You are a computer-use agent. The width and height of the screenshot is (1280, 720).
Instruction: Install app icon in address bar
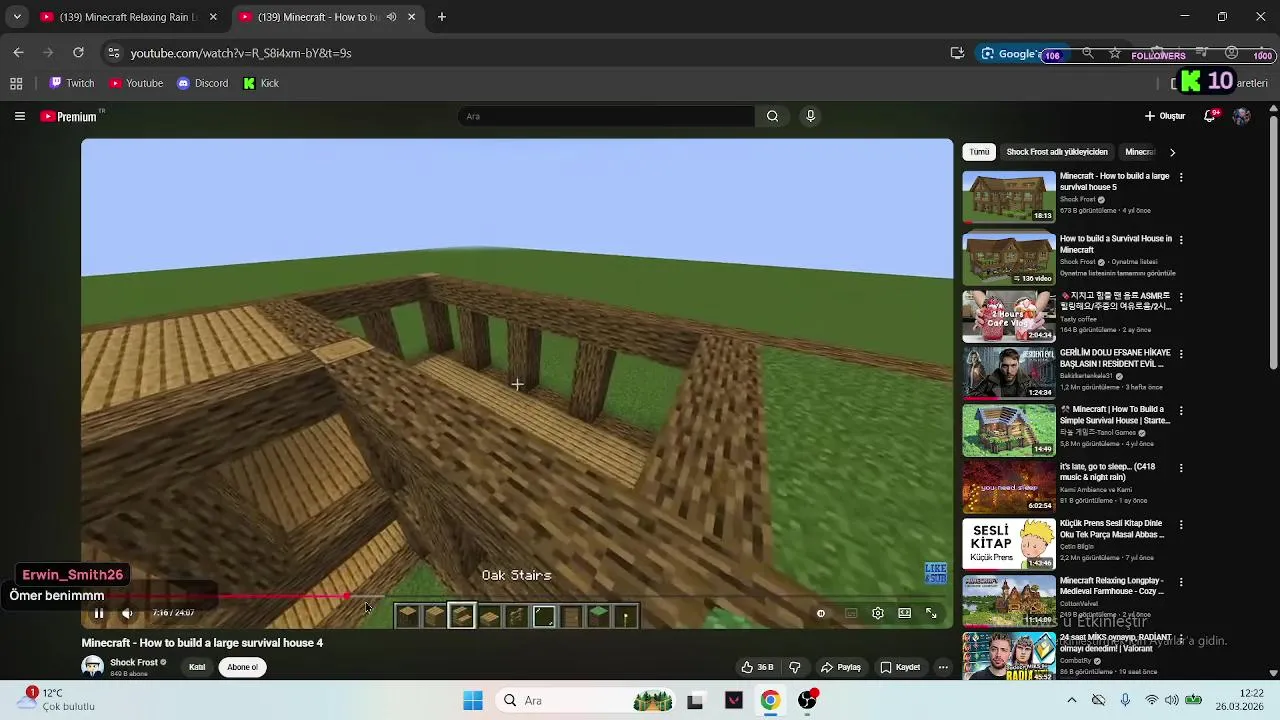pyautogui.click(x=957, y=53)
